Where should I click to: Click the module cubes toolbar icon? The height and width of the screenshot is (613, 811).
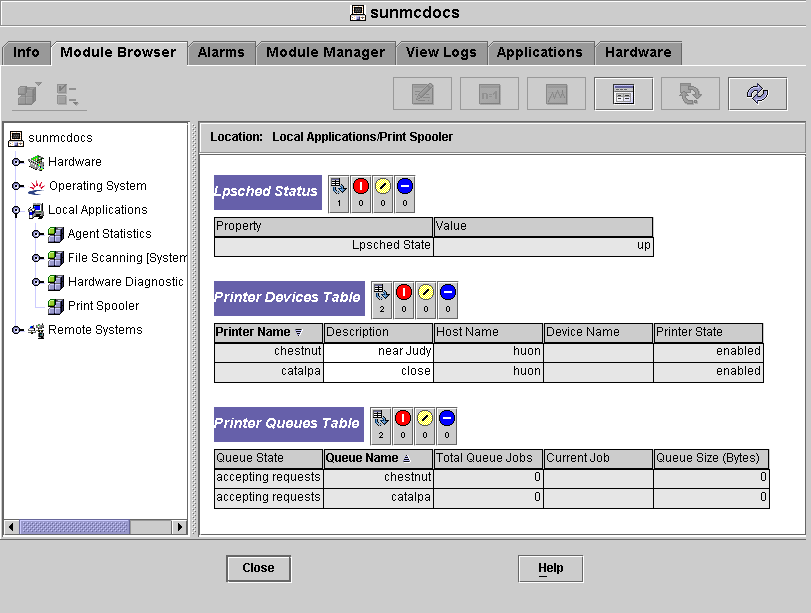click(x=28, y=94)
